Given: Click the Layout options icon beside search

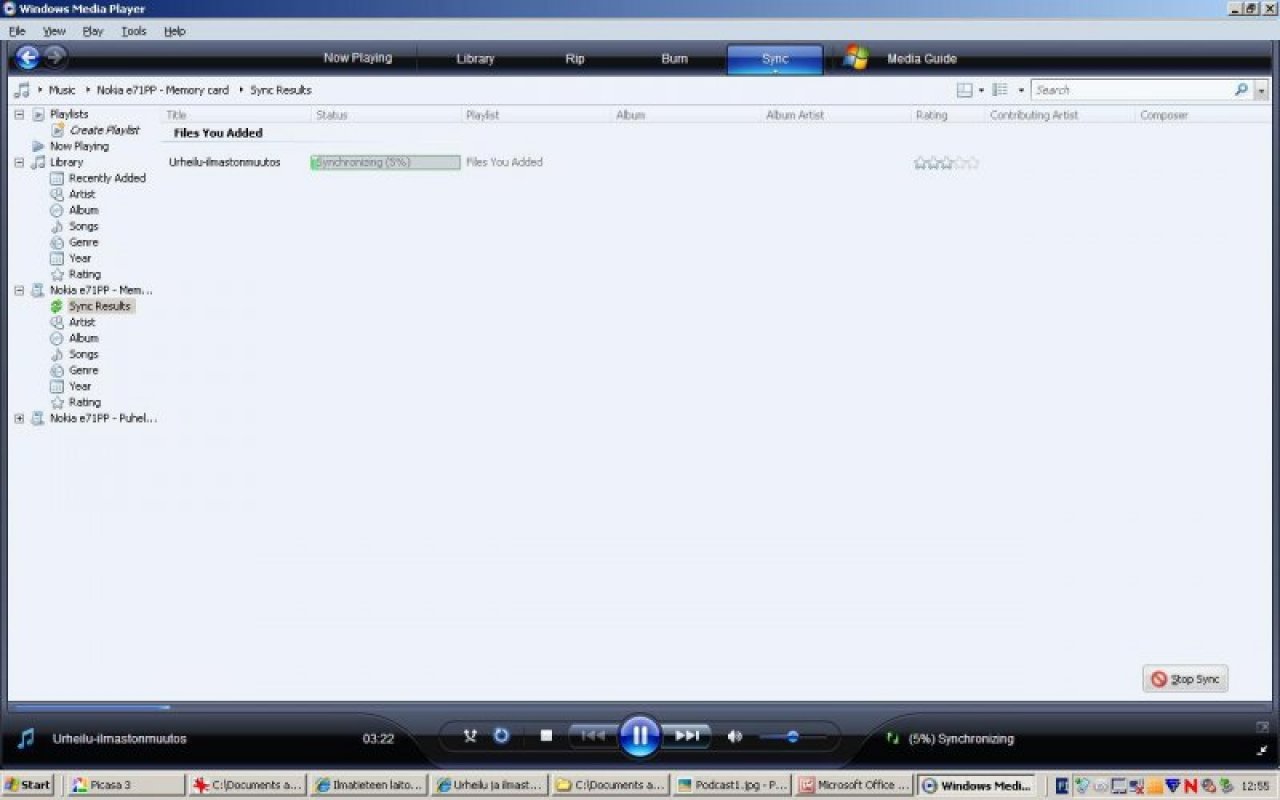Looking at the screenshot, I should point(965,90).
